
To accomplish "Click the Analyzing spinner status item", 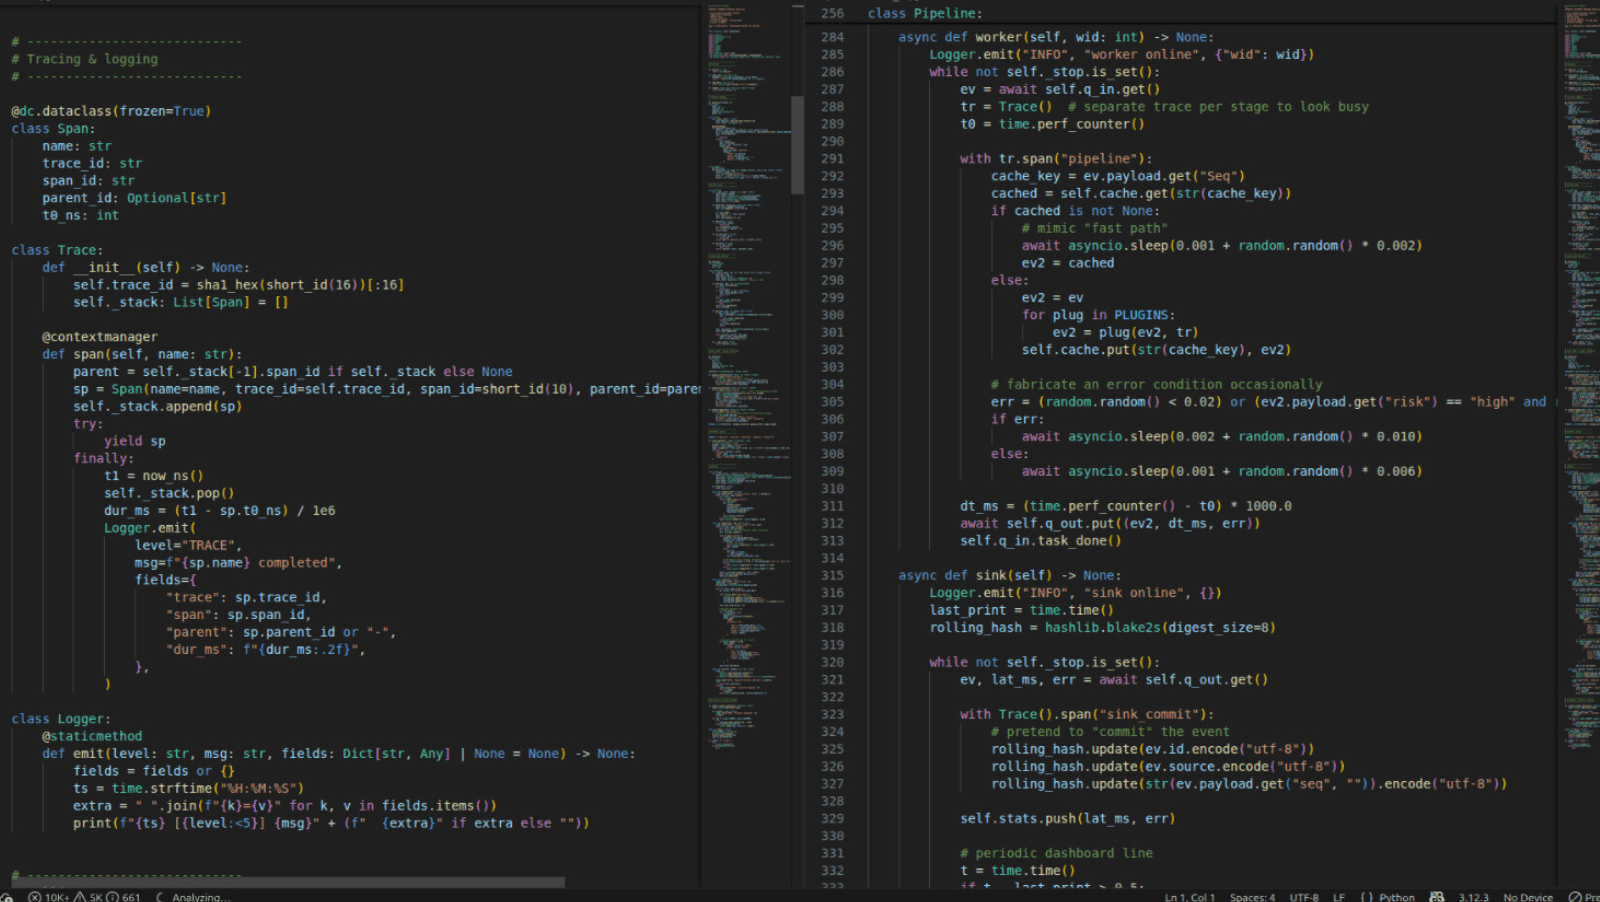I will 193,897.
